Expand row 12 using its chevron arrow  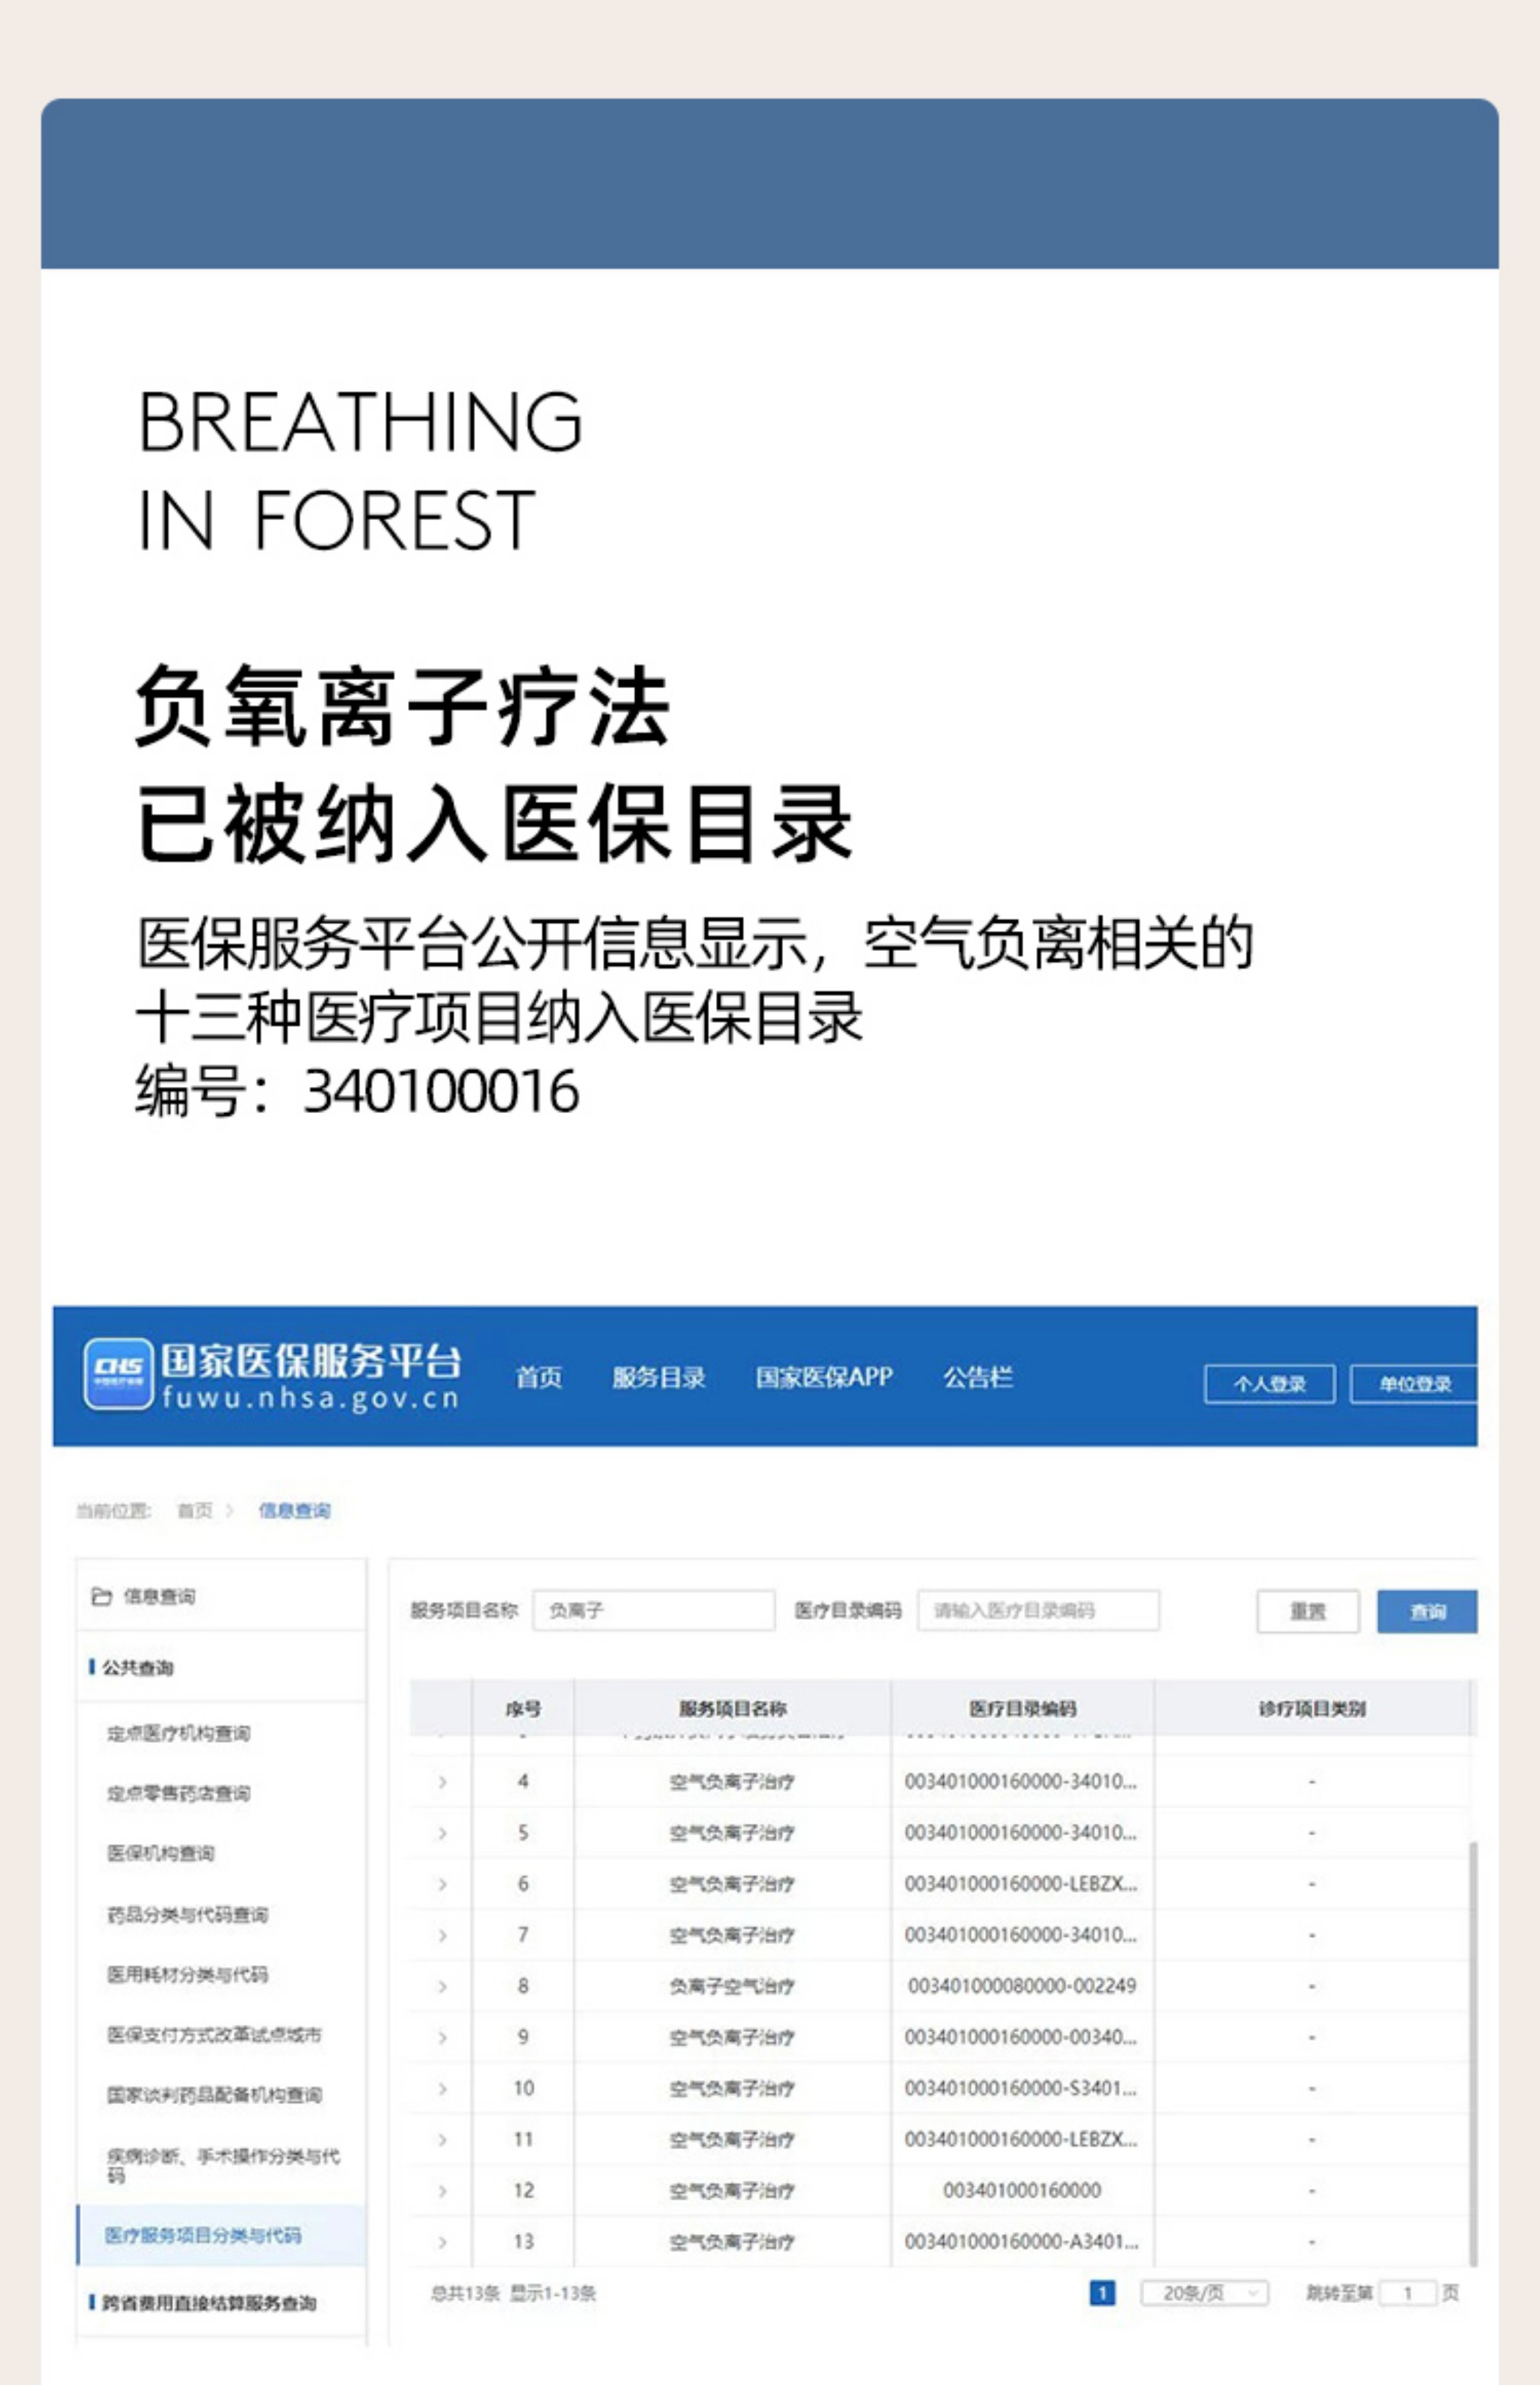pos(442,2191)
